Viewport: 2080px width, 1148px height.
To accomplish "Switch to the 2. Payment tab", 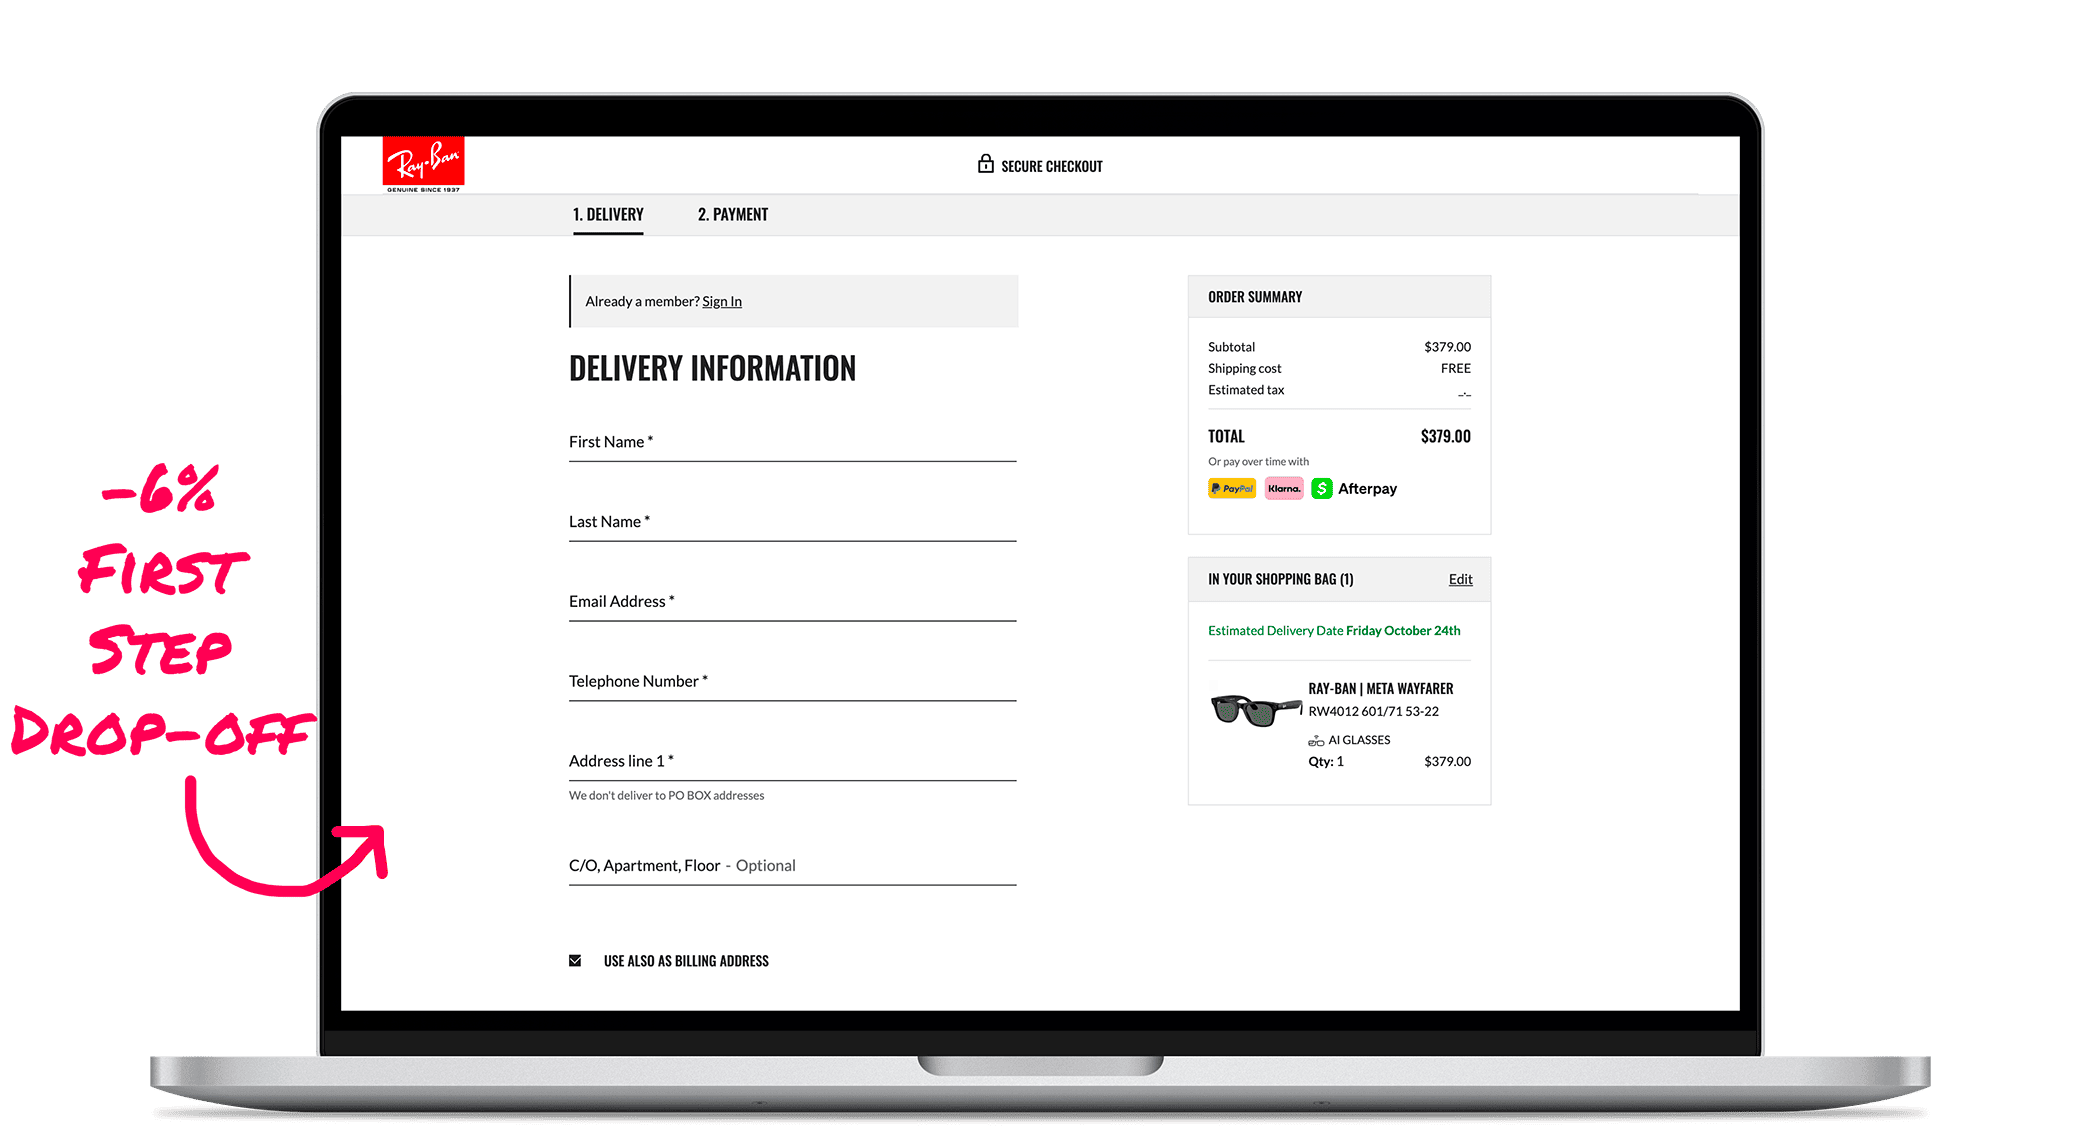I will pos(733,214).
